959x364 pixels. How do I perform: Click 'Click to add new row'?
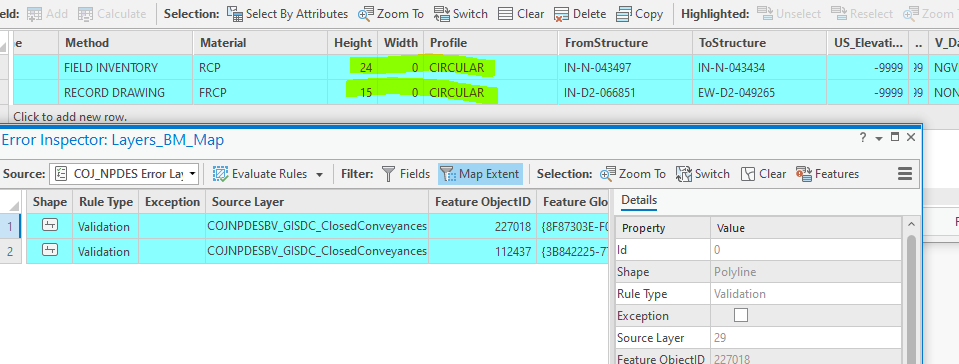(x=70, y=116)
